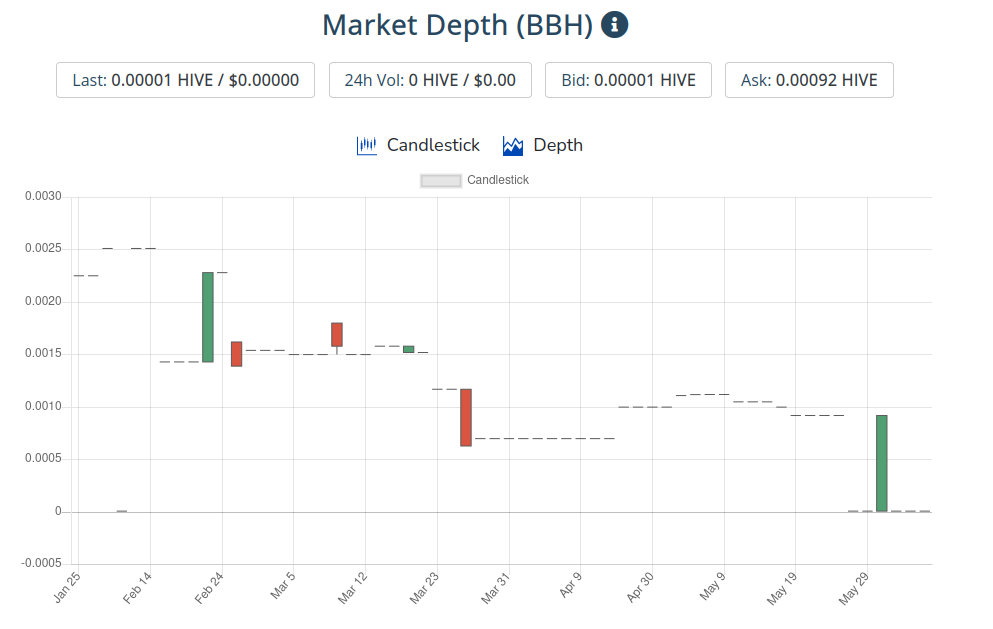Click the Feb 24 x-axis label

(x=209, y=587)
